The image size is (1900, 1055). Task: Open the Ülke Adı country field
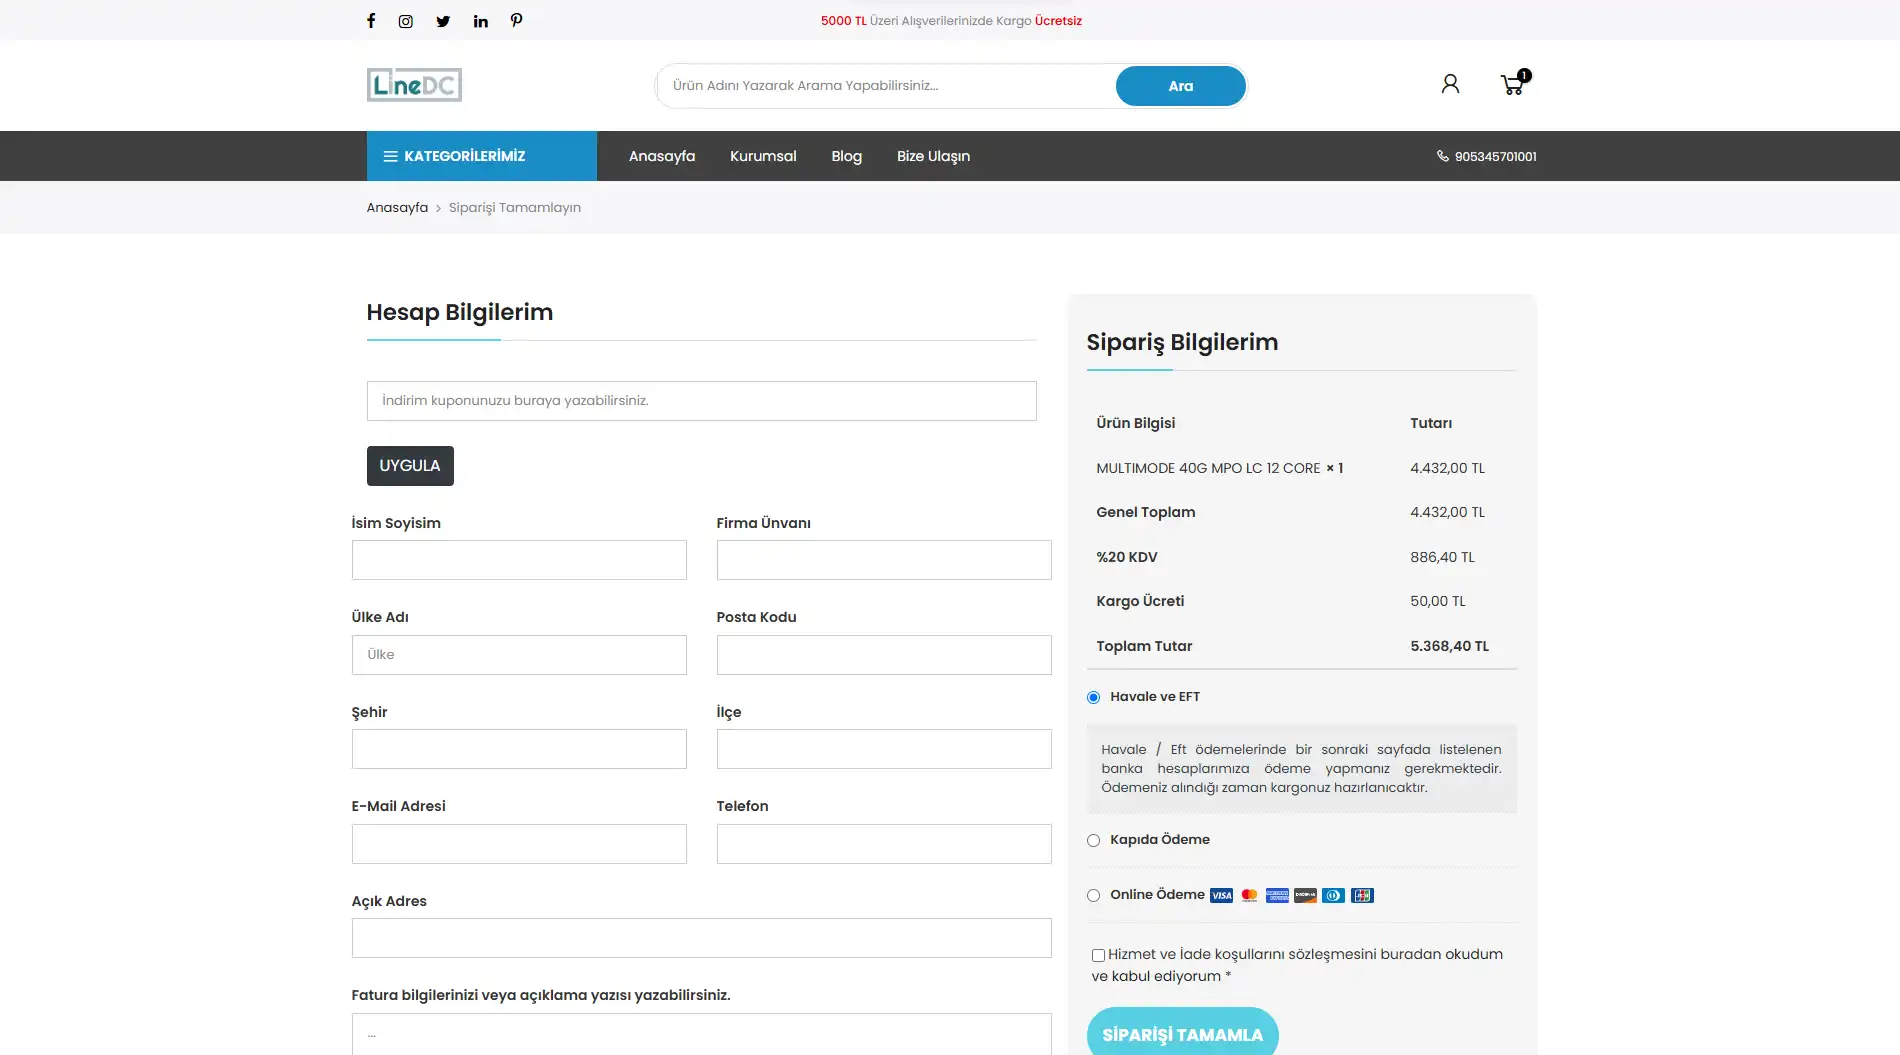(519, 655)
